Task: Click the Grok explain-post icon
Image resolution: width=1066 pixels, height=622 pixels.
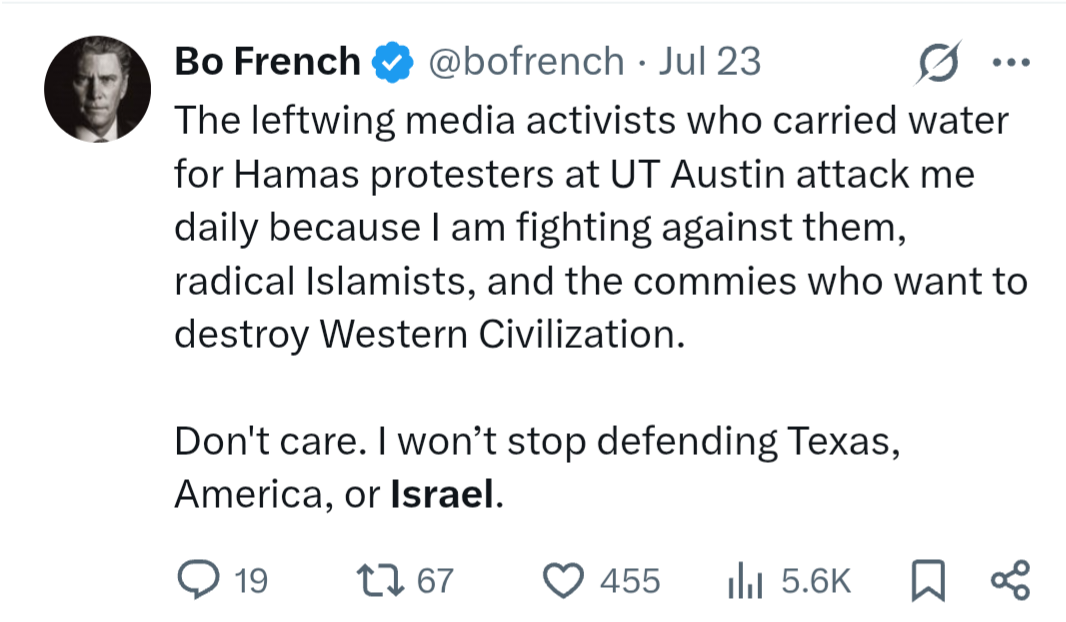Action: (939, 63)
